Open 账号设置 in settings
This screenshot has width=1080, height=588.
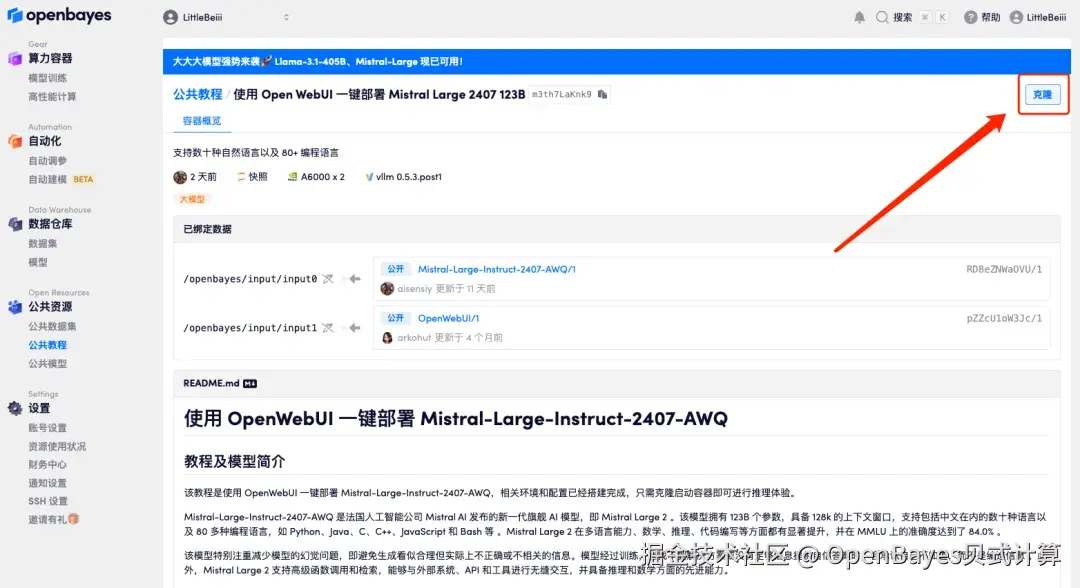[x=48, y=428]
